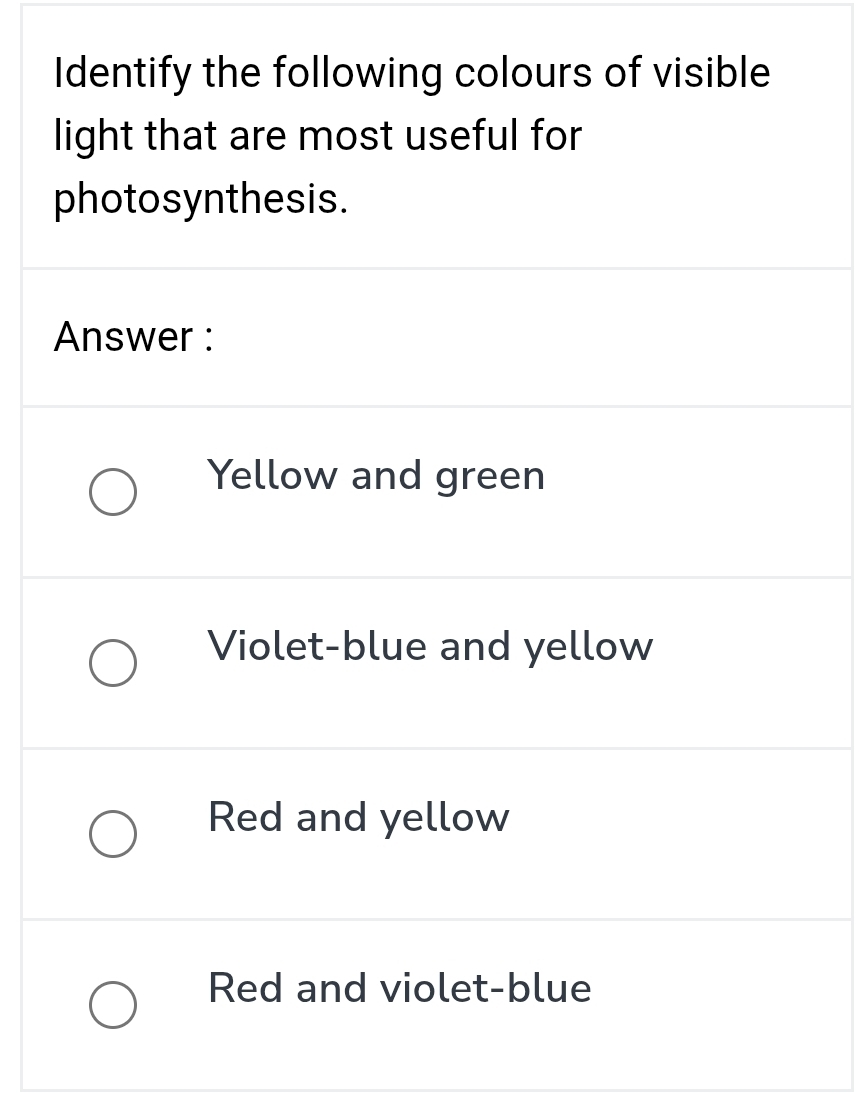Image resolution: width=861 pixels, height=1093 pixels.
Task: Choose the "Violet-blue and yellow" radio button
Action: point(113,663)
